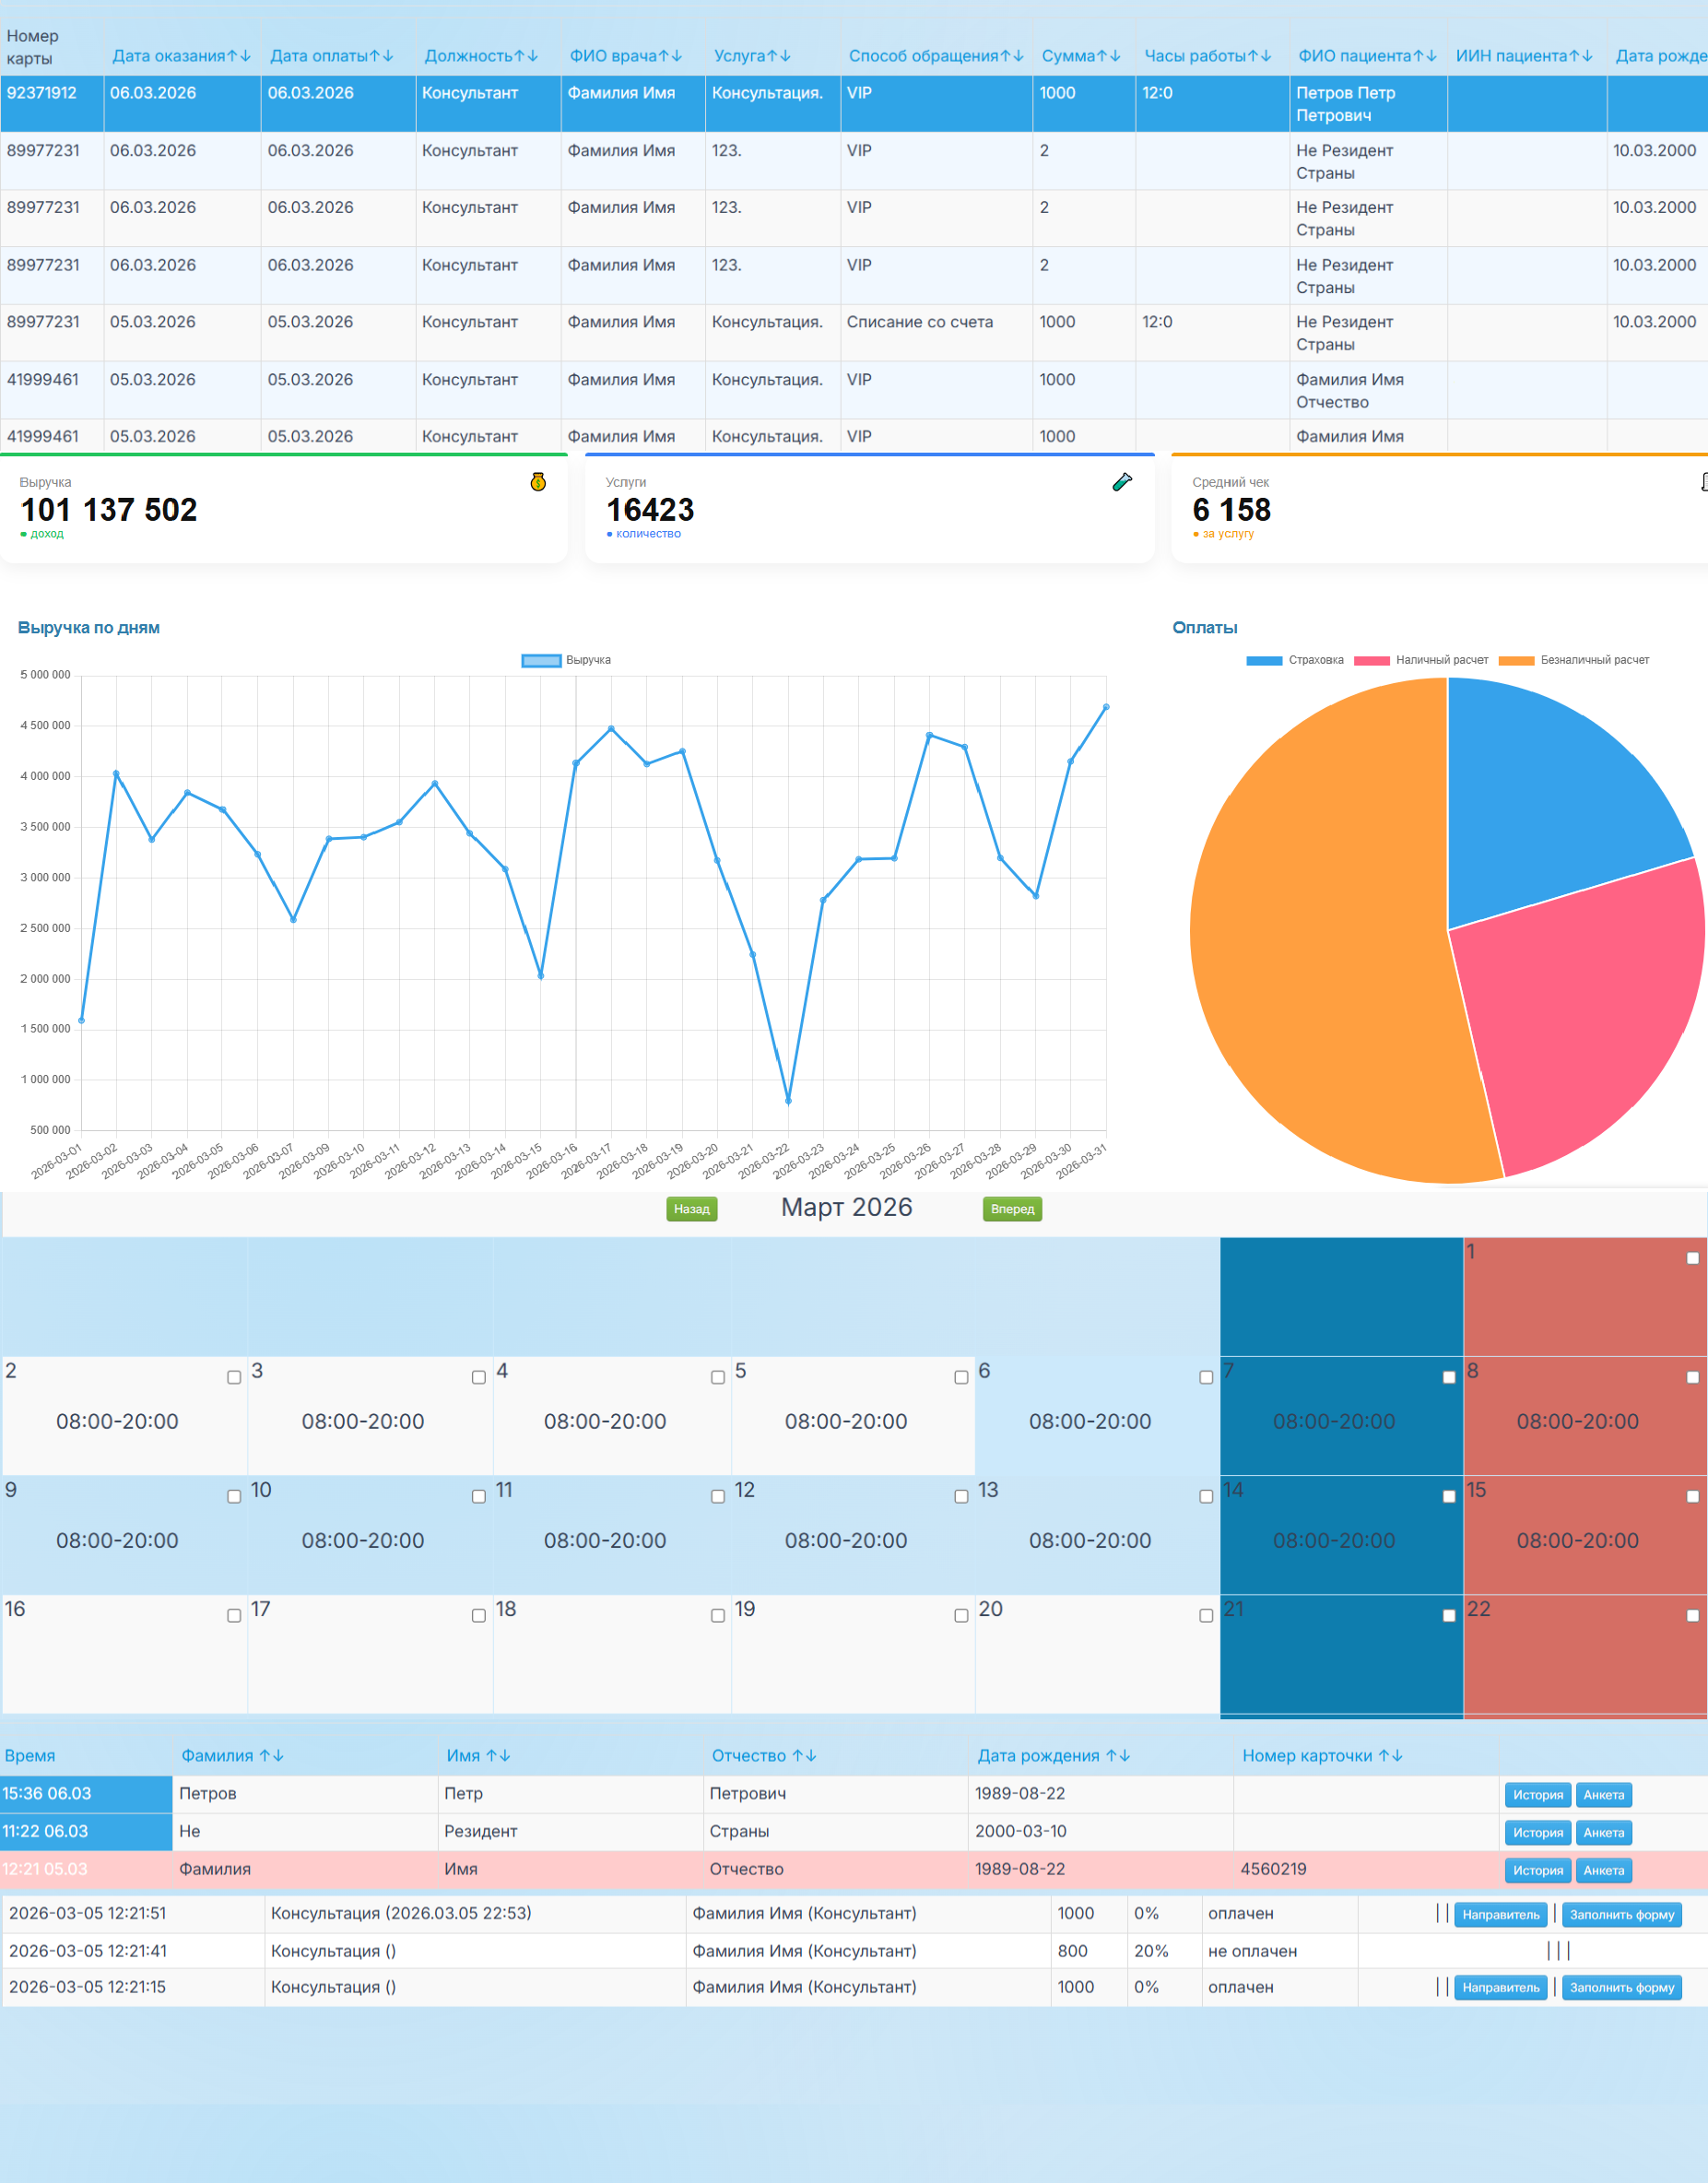Select the table row with card 41999461 and Отчество

pyautogui.click(x=700, y=390)
